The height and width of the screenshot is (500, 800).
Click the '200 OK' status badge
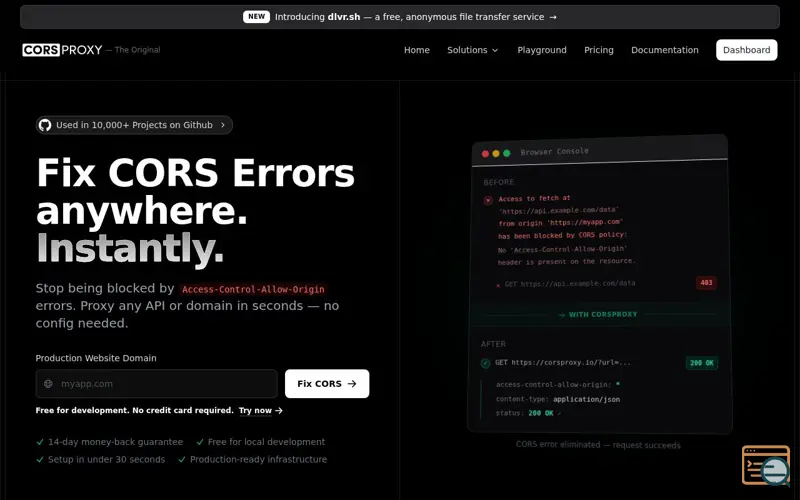702,363
